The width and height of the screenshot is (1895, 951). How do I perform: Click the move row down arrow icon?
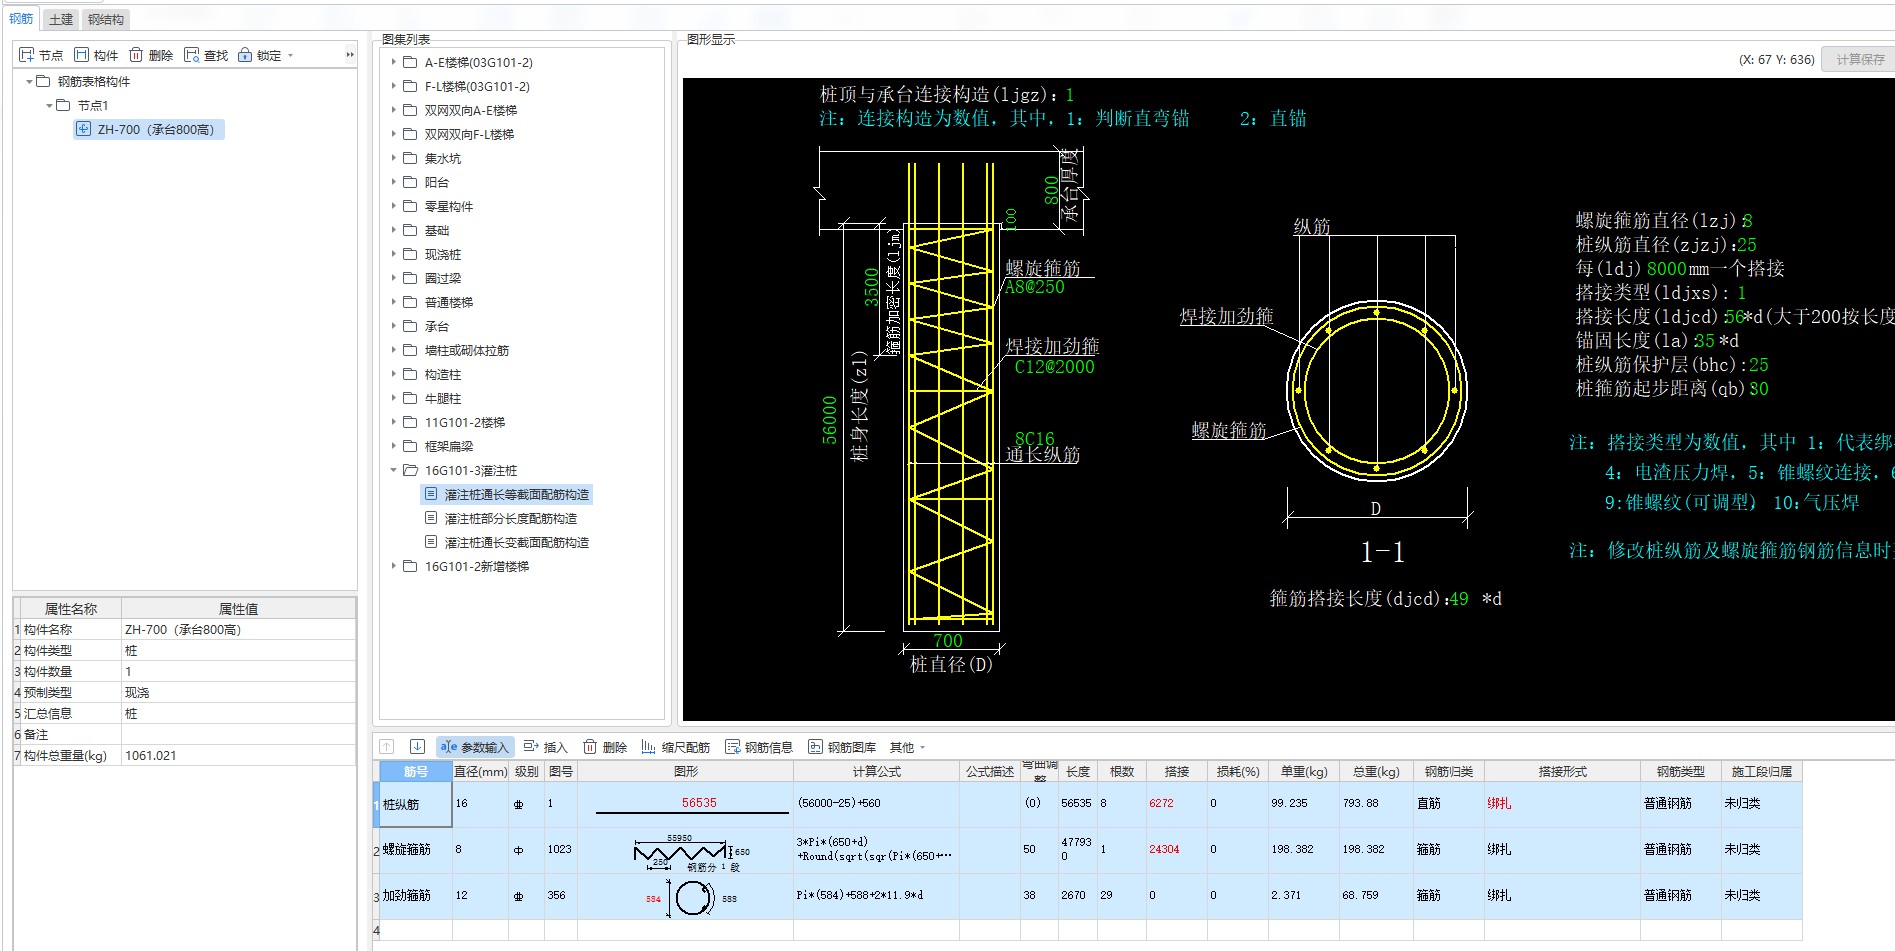click(x=418, y=746)
